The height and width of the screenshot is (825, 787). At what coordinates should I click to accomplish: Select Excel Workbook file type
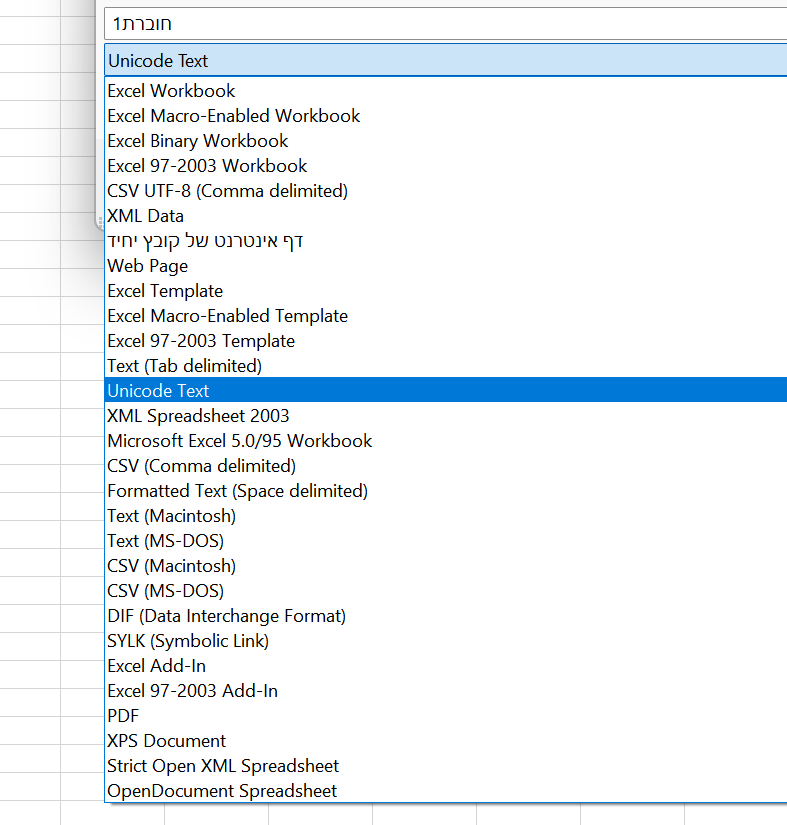[446, 91]
